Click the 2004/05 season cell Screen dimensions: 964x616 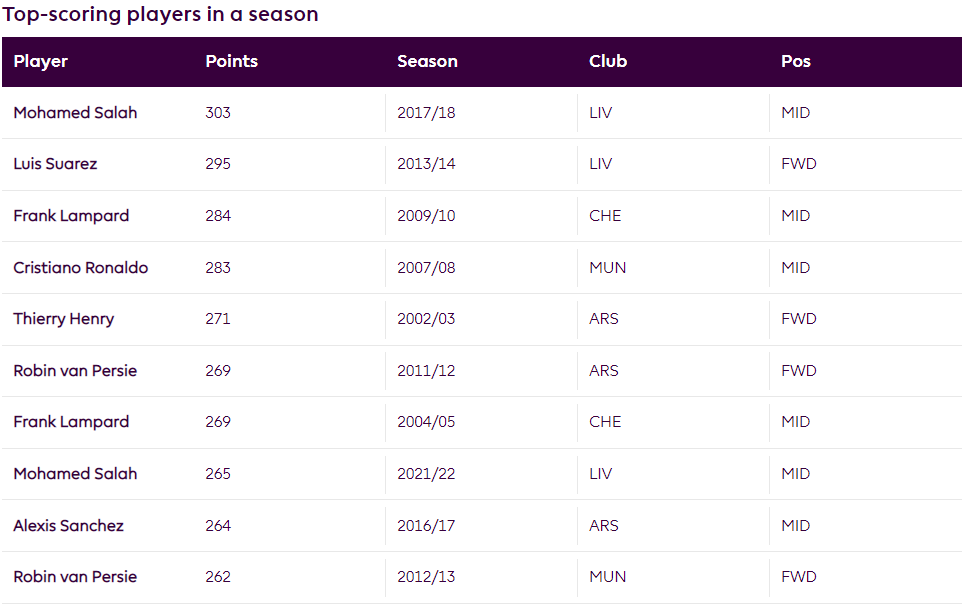click(x=426, y=422)
